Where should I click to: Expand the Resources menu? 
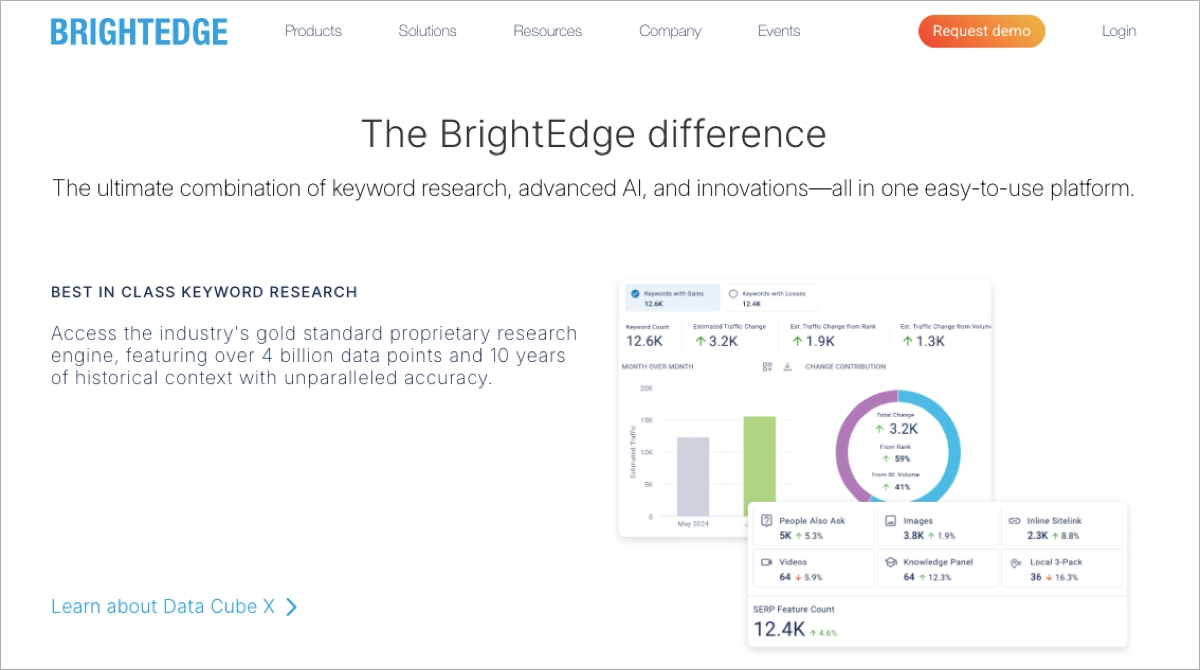click(547, 31)
